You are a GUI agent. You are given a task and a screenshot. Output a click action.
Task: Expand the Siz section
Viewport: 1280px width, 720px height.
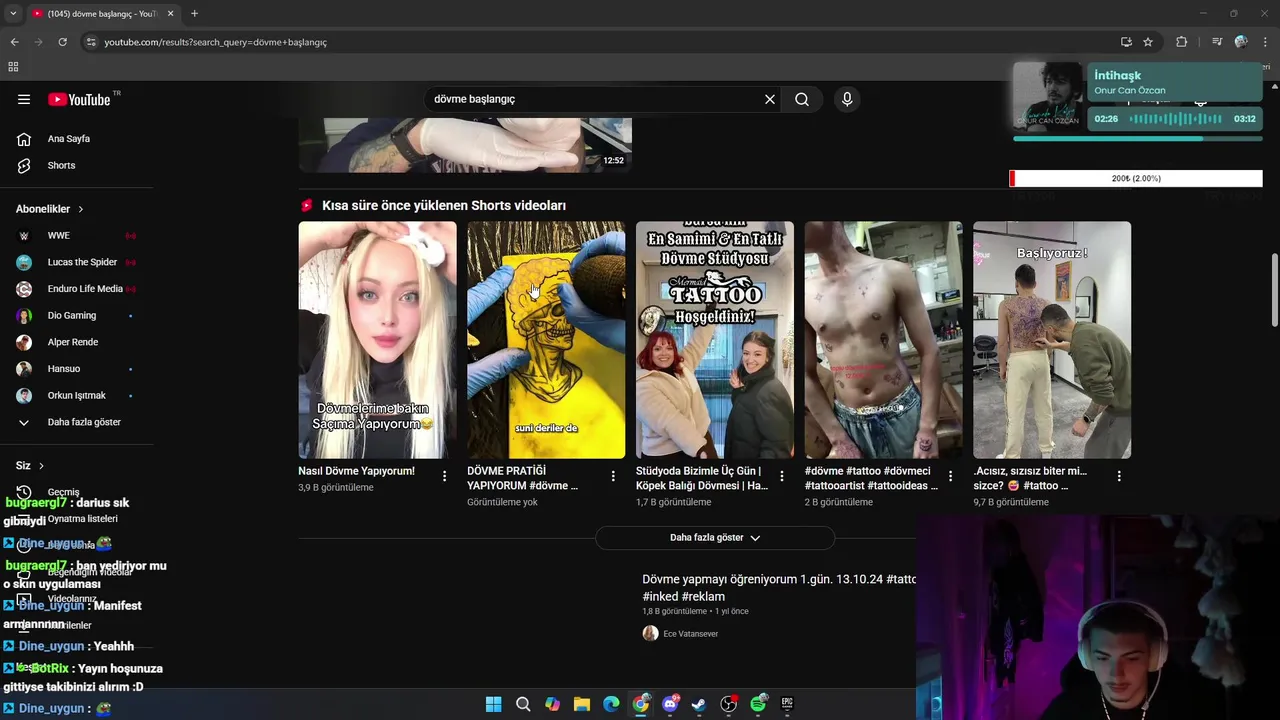30,466
